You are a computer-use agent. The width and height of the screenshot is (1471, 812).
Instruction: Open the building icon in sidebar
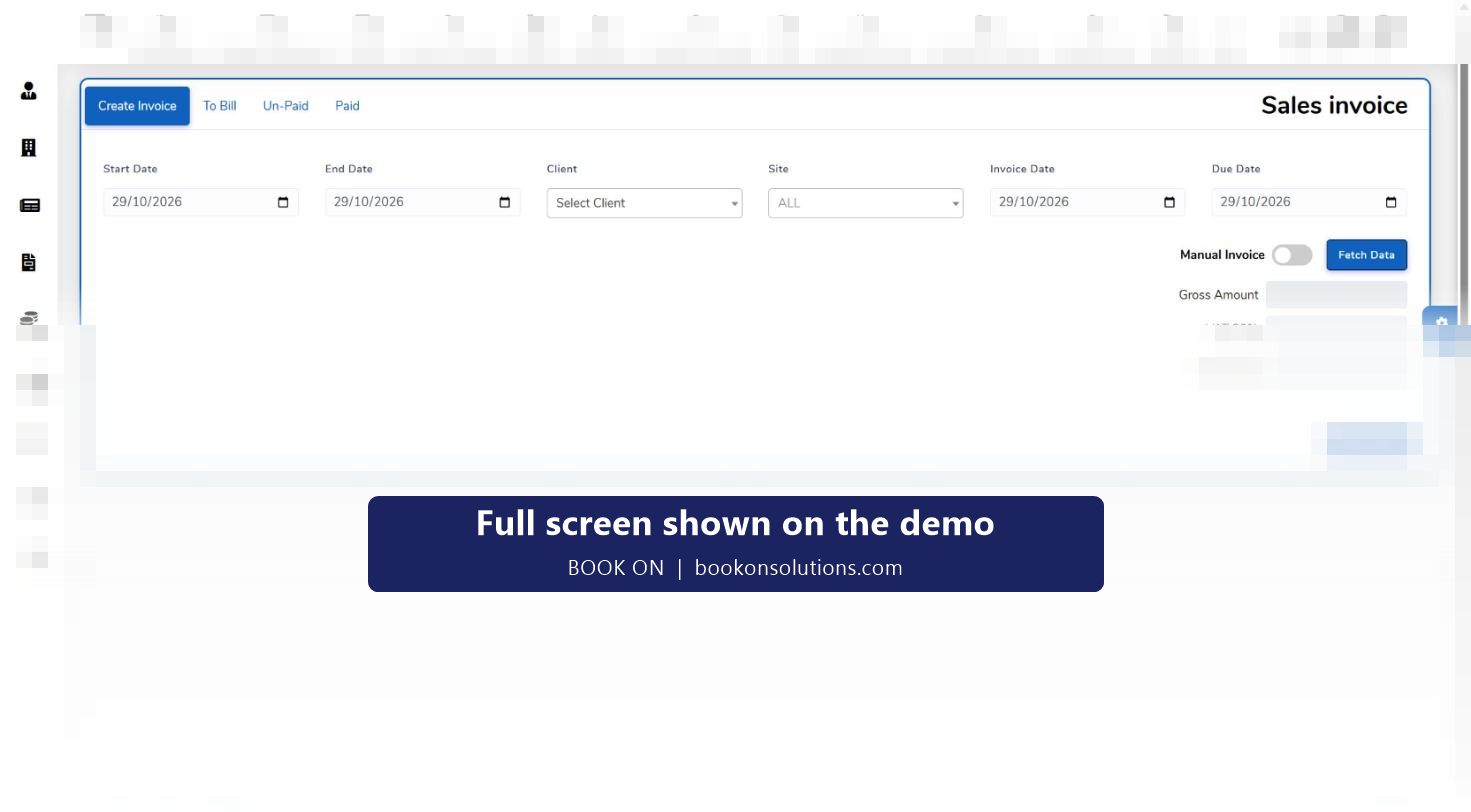[x=29, y=148]
